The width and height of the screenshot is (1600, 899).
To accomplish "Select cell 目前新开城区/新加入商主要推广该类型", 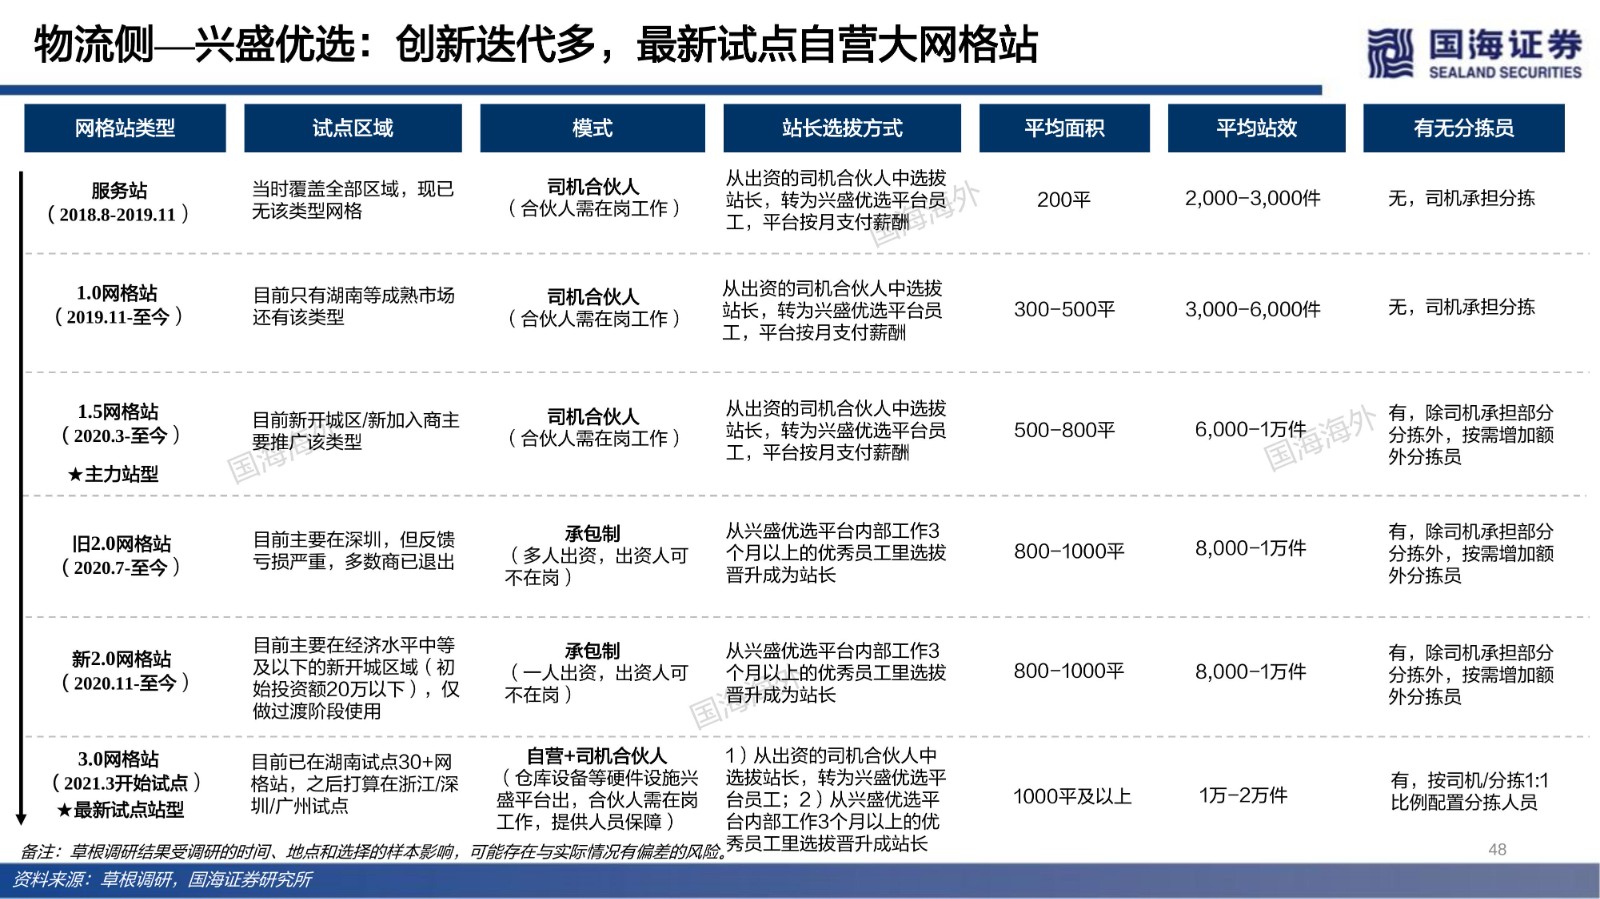I will pos(356,431).
